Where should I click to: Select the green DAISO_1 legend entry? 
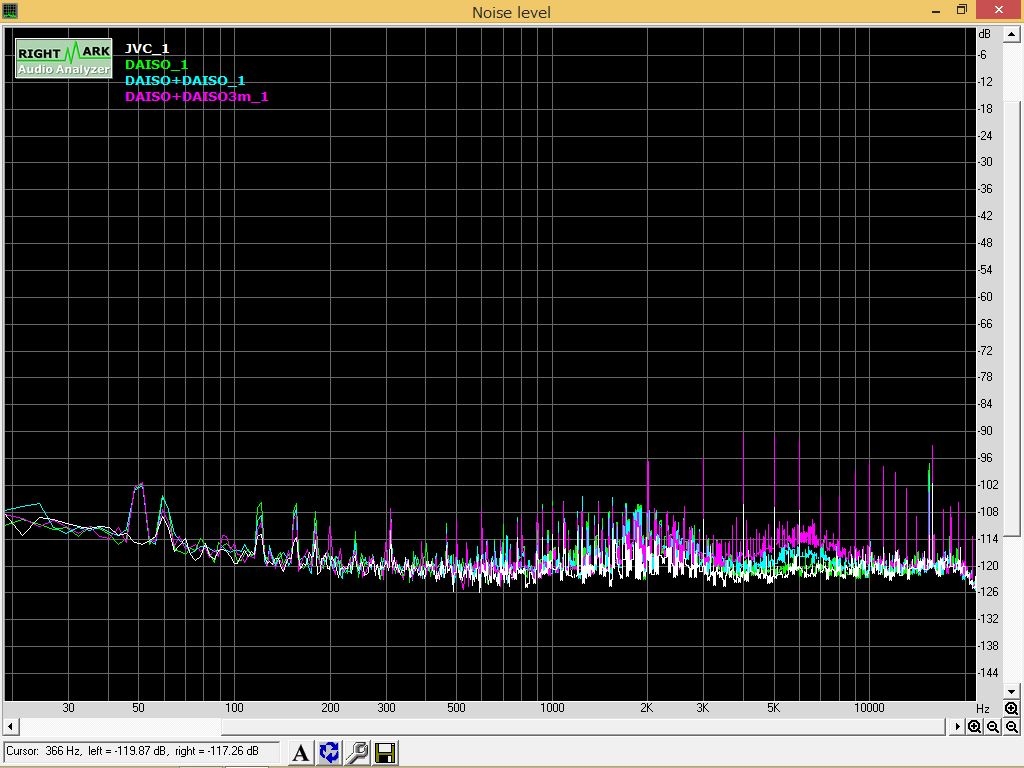[x=156, y=64]
